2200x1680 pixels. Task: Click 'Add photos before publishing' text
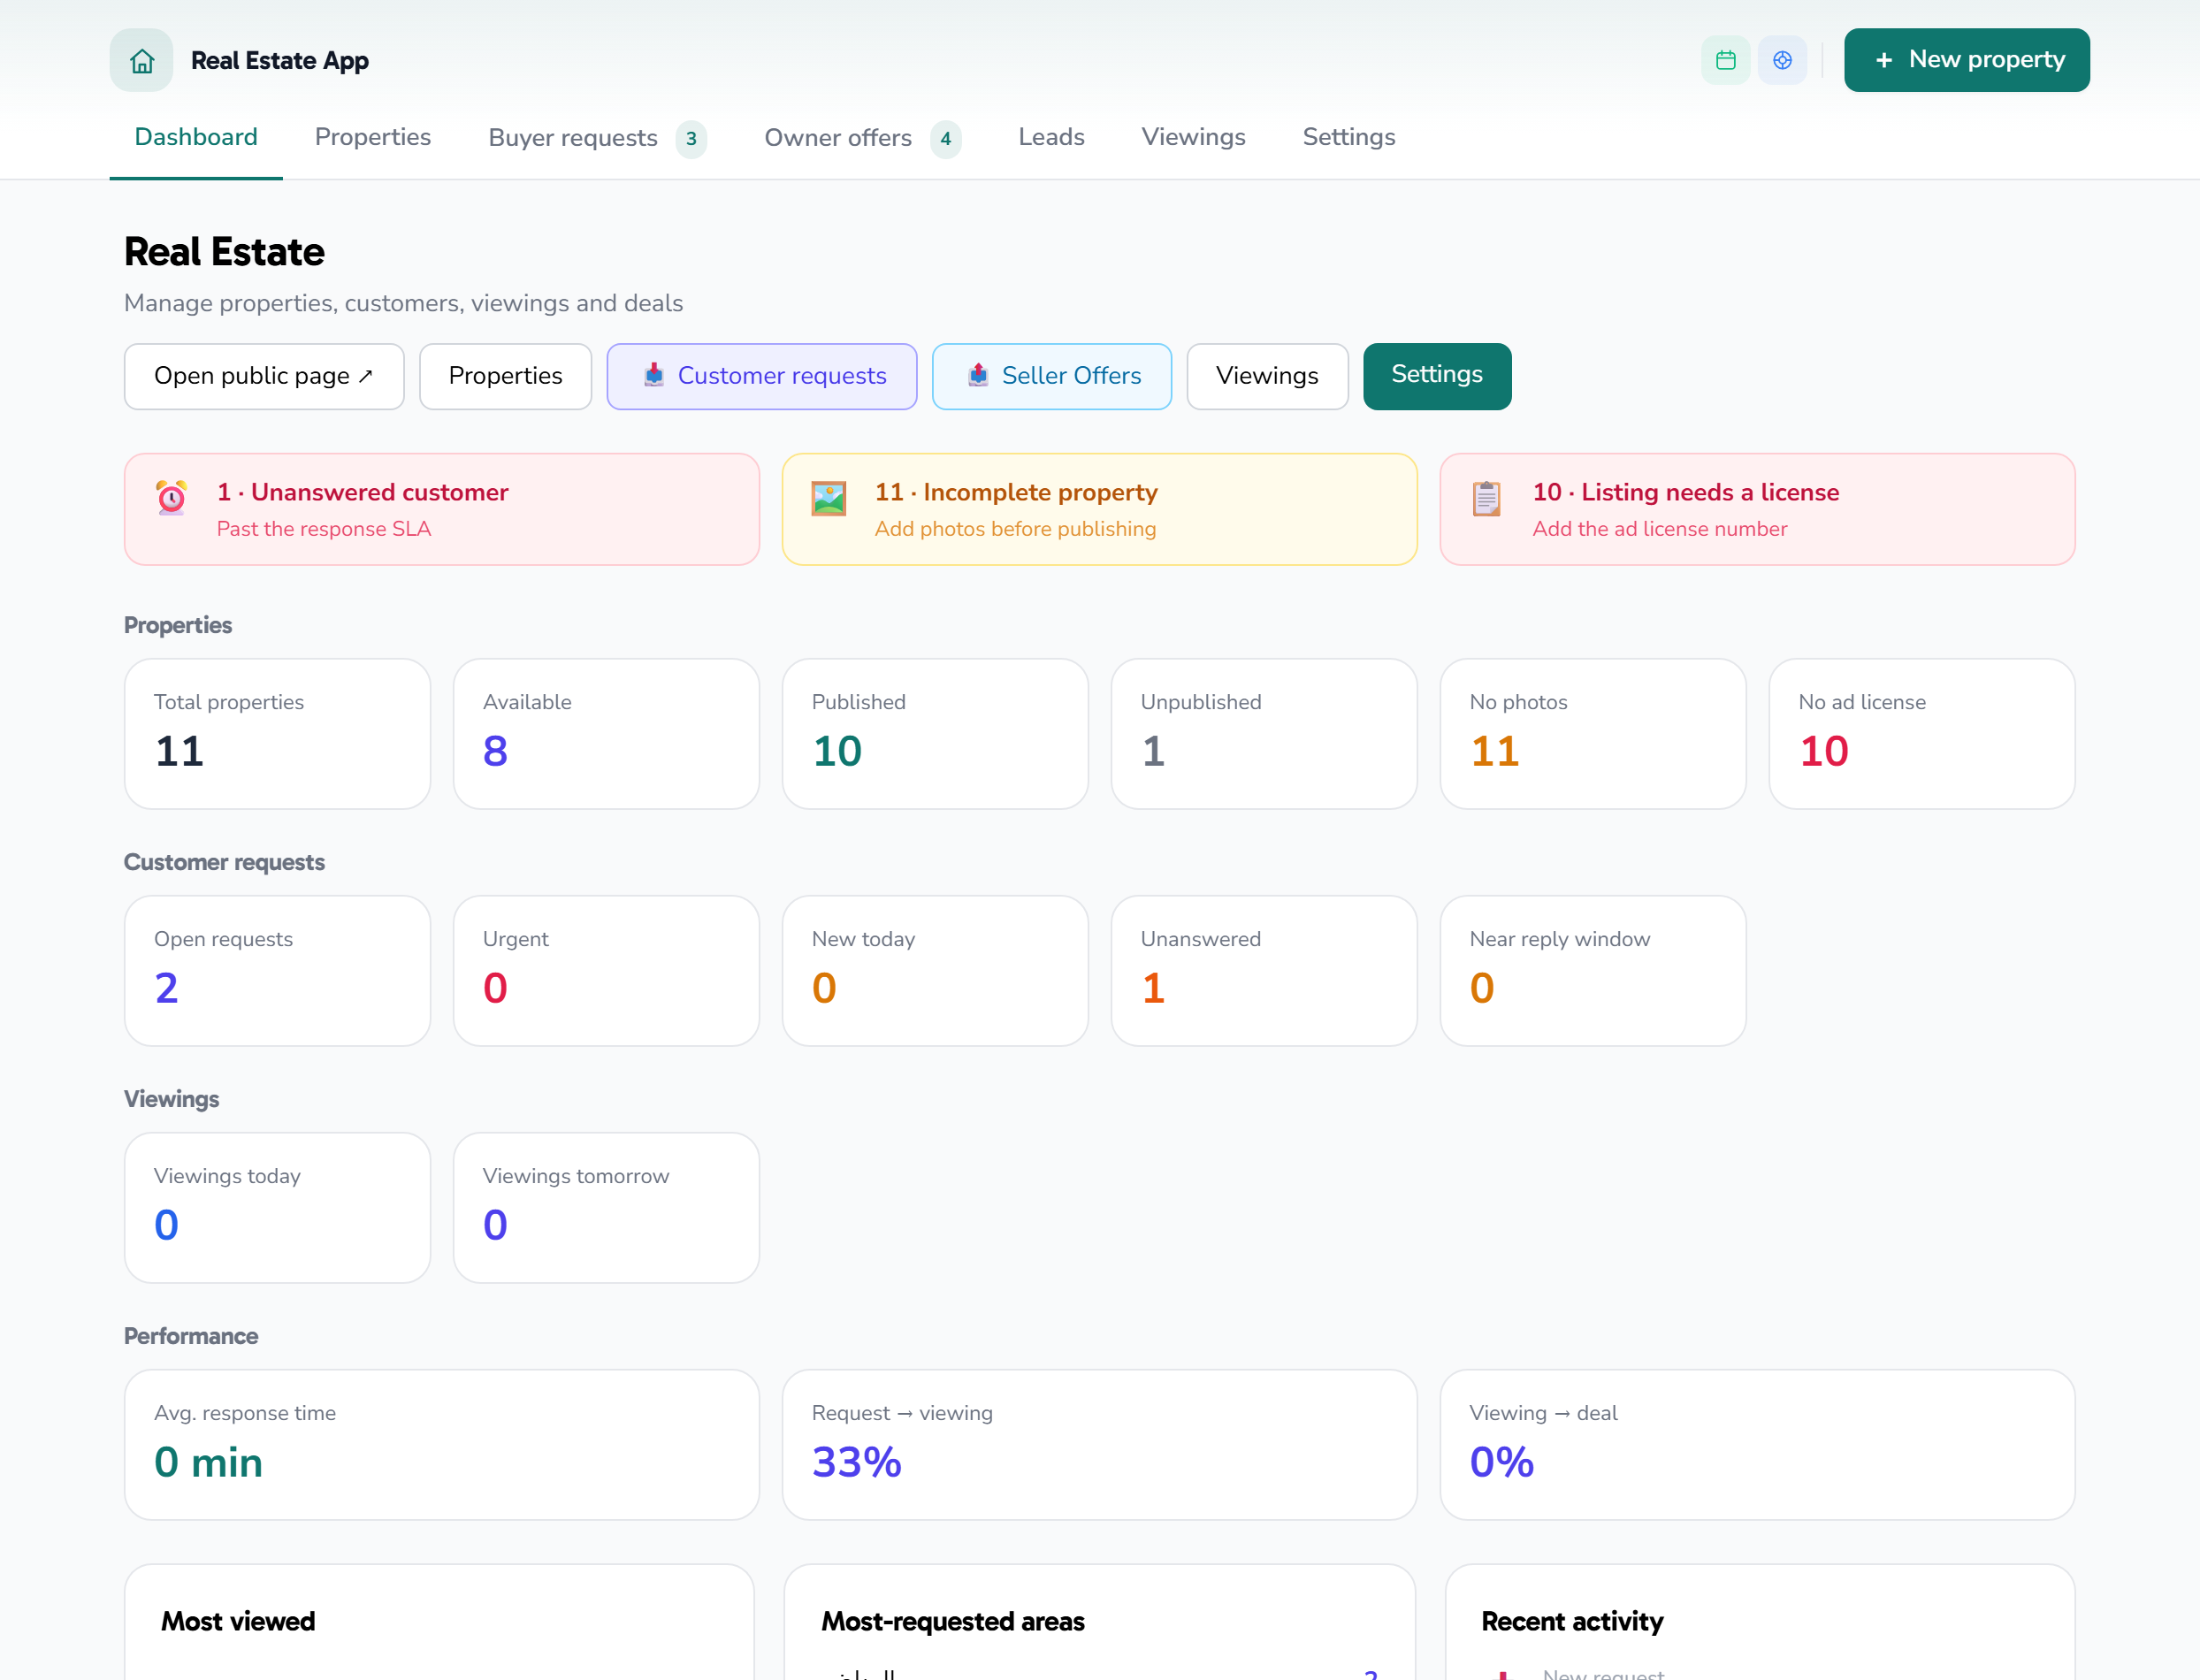click(1015, 529)
